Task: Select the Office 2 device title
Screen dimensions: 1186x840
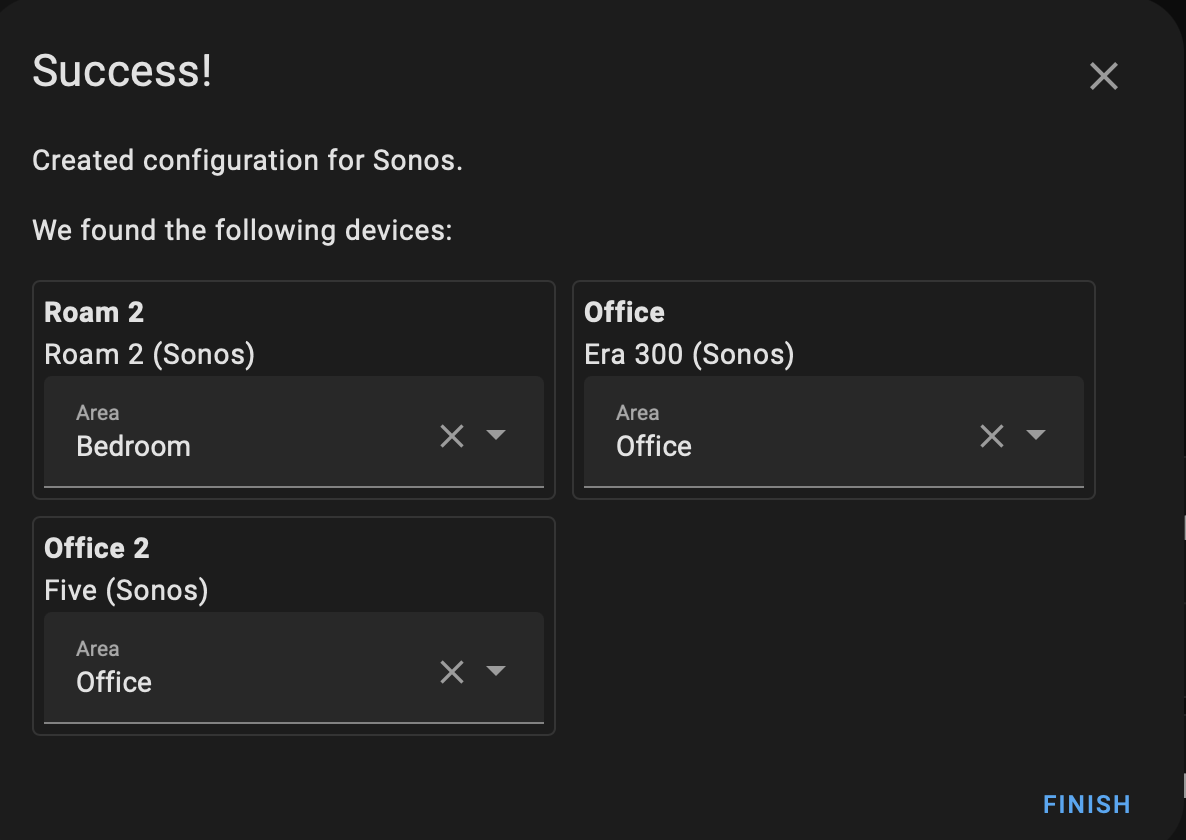Action: pos(97,548)
